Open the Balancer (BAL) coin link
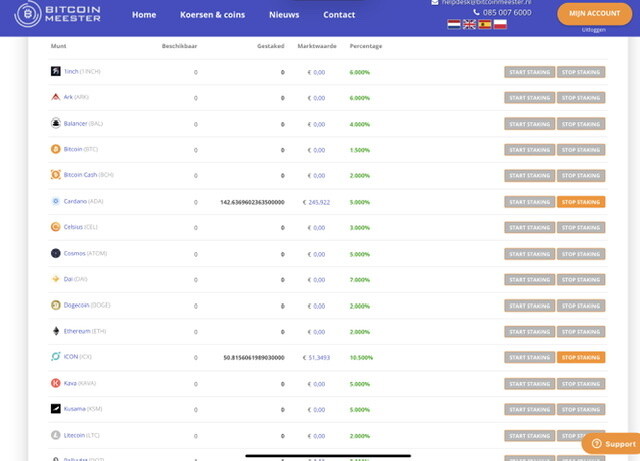This screenshot has width=640, height=461. (x=83, y=123)
